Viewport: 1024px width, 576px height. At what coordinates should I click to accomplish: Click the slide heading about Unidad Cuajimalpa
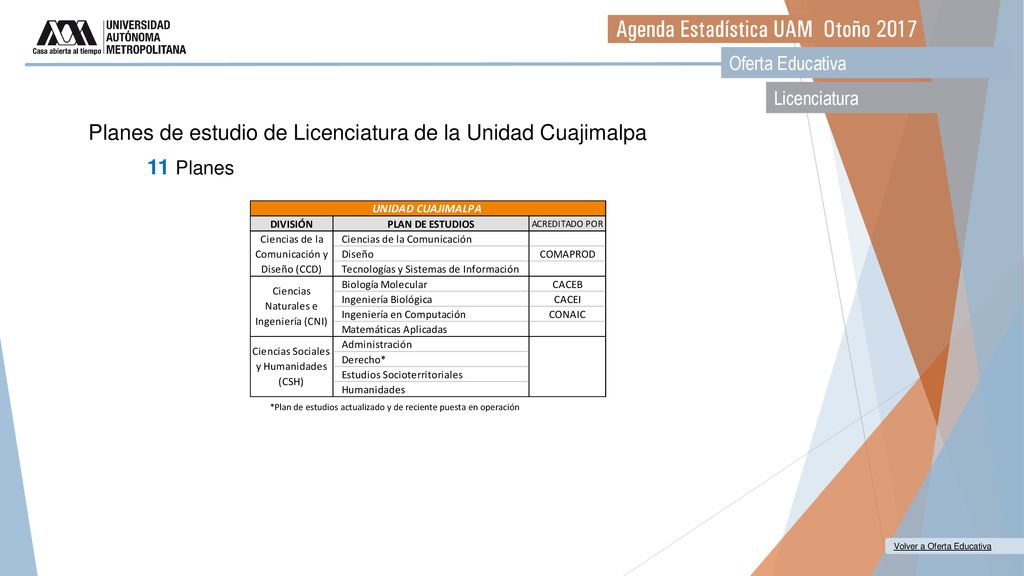click(367, 133)
